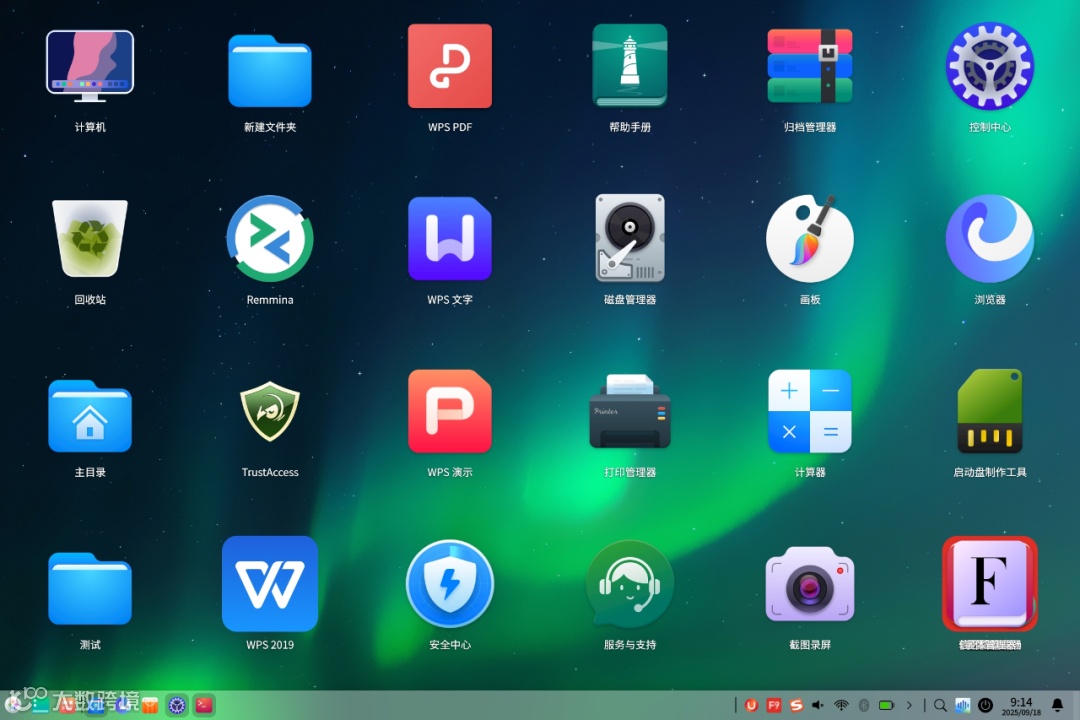Expand the tray overflow chevron
1080x720 pixels.
click(909, 705)
